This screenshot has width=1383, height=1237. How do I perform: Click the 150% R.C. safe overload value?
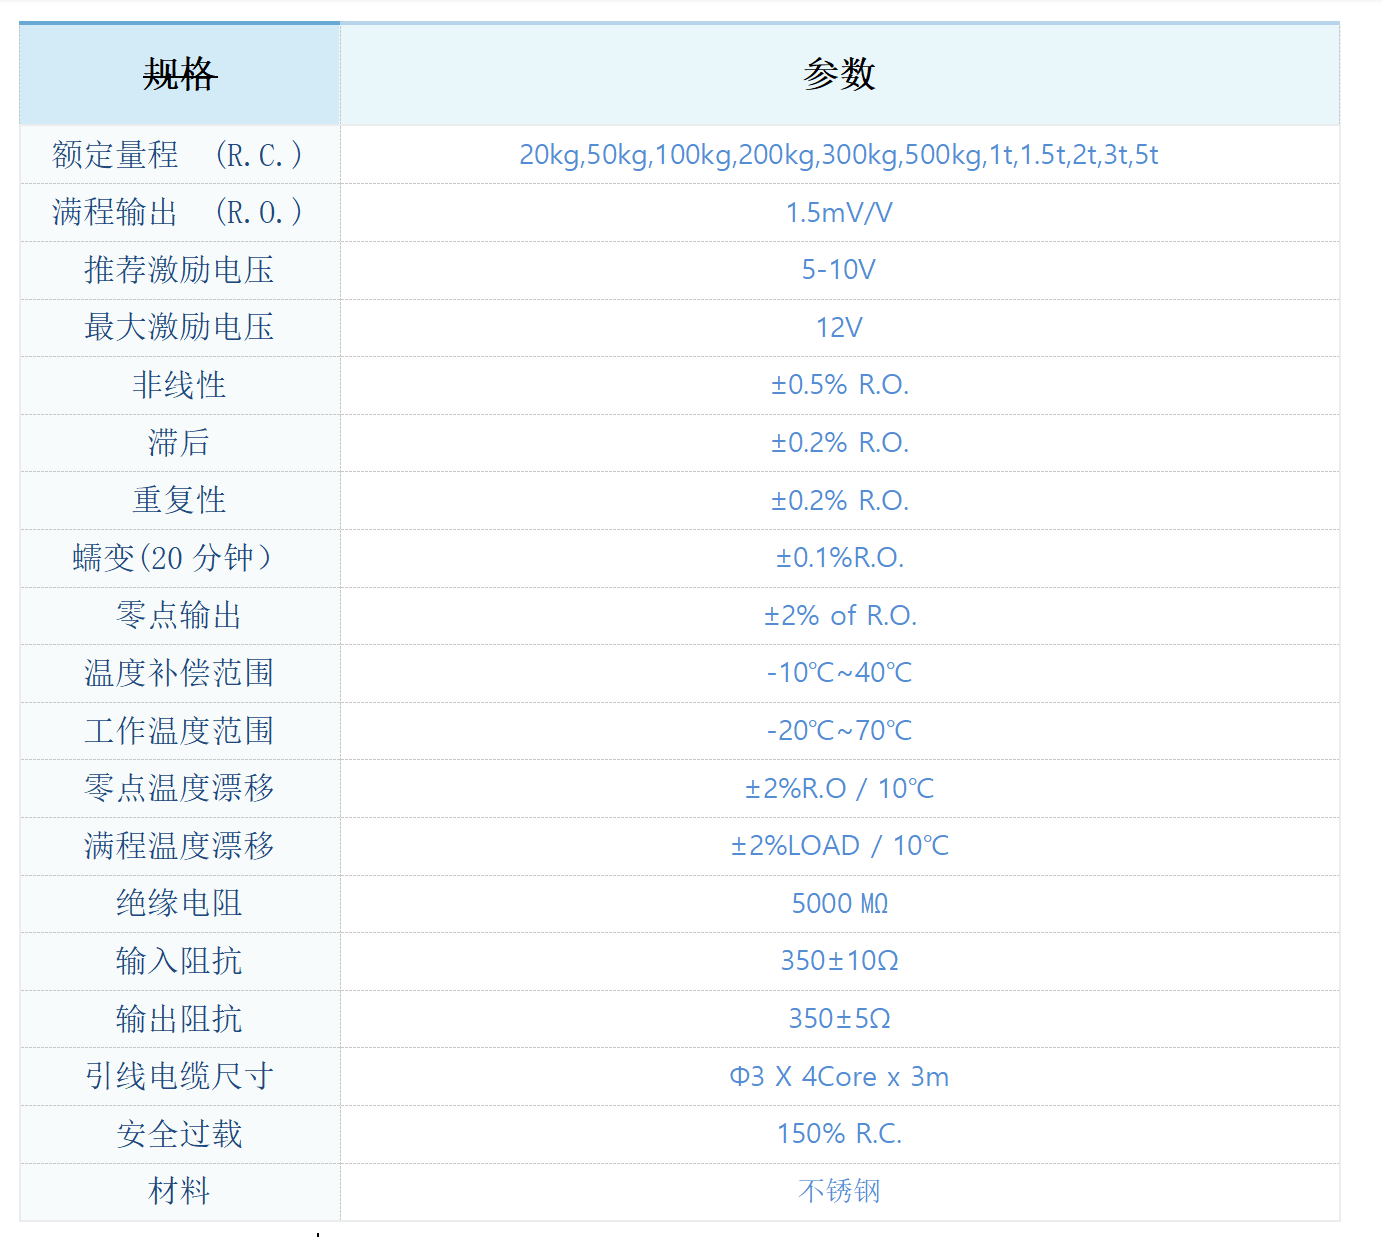click(839, 1134)
